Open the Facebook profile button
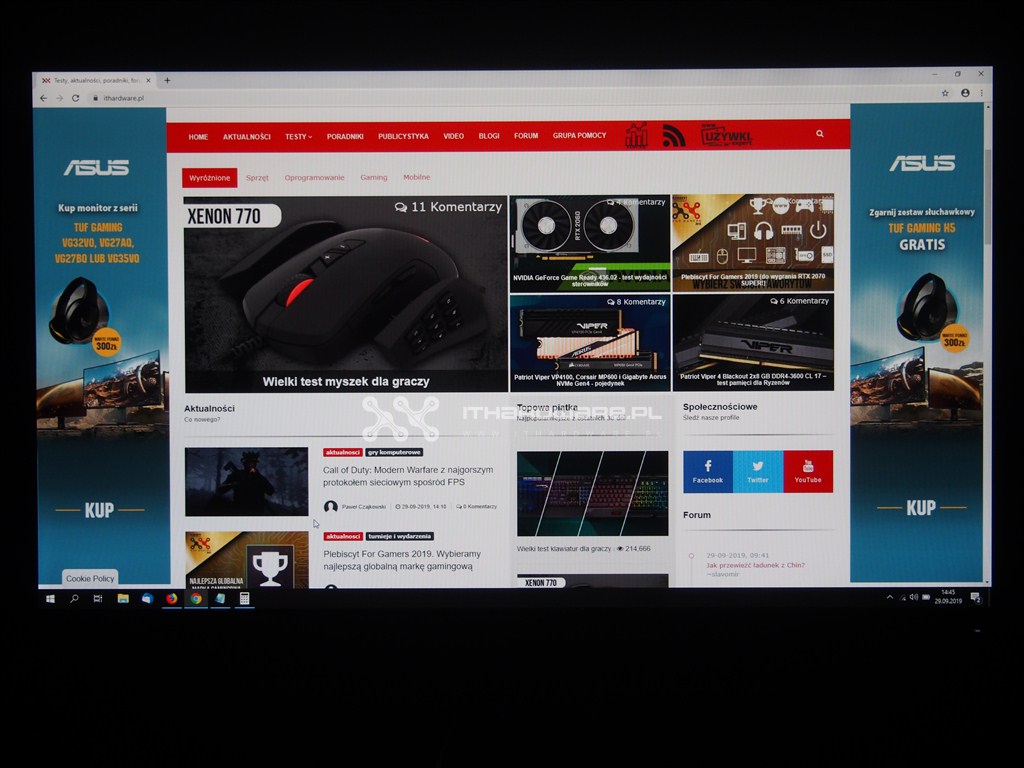The width and height of the screenshot is (1024, 768). pos(708,472)
